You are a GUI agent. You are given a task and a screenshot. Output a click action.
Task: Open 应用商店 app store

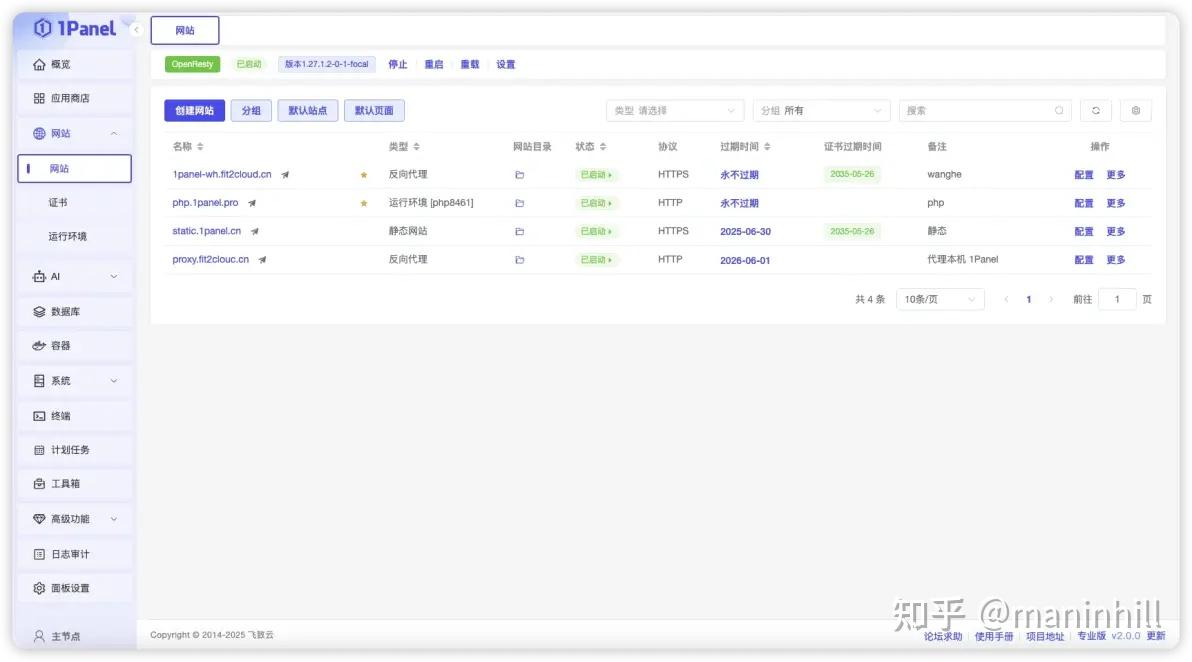tap(74, 98)
